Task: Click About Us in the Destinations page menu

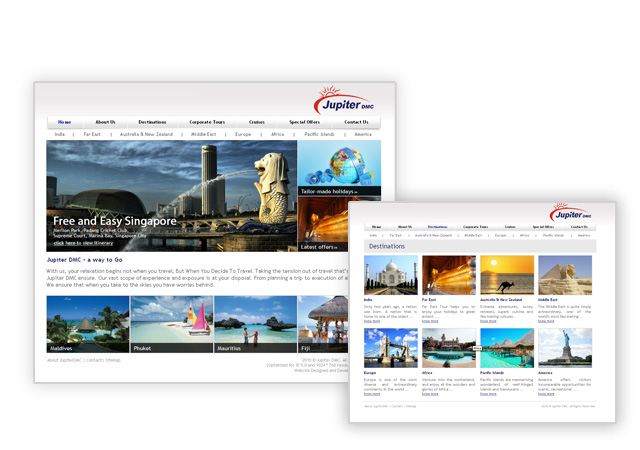Action: pos(405,227)
